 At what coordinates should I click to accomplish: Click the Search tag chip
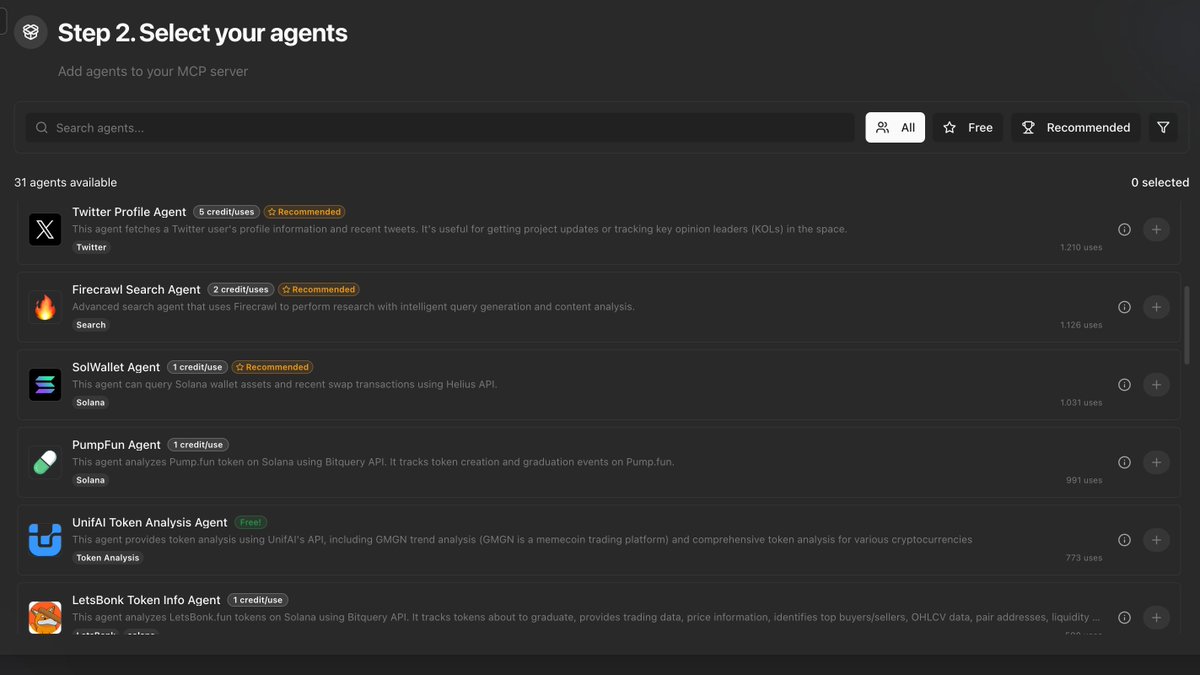tap(91, 325)
